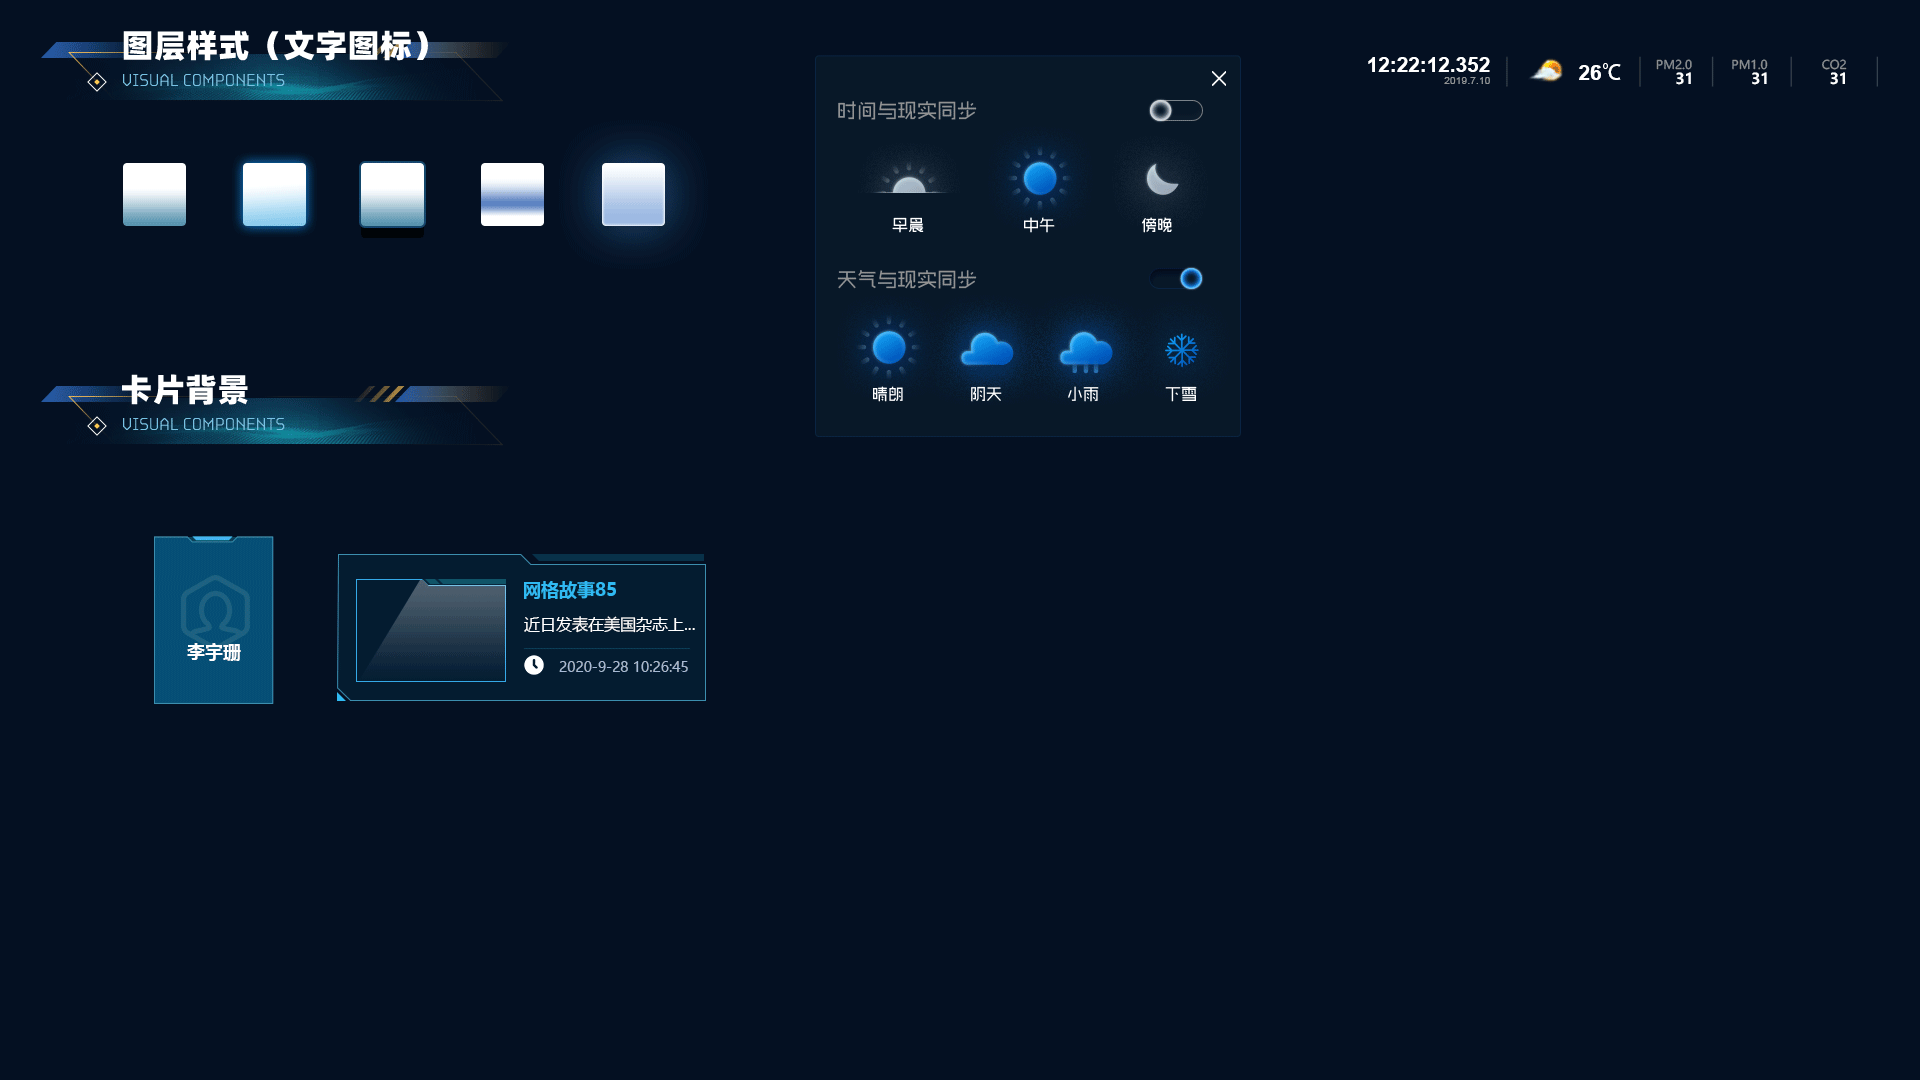Close the weather settings panel

point(1218,78)
